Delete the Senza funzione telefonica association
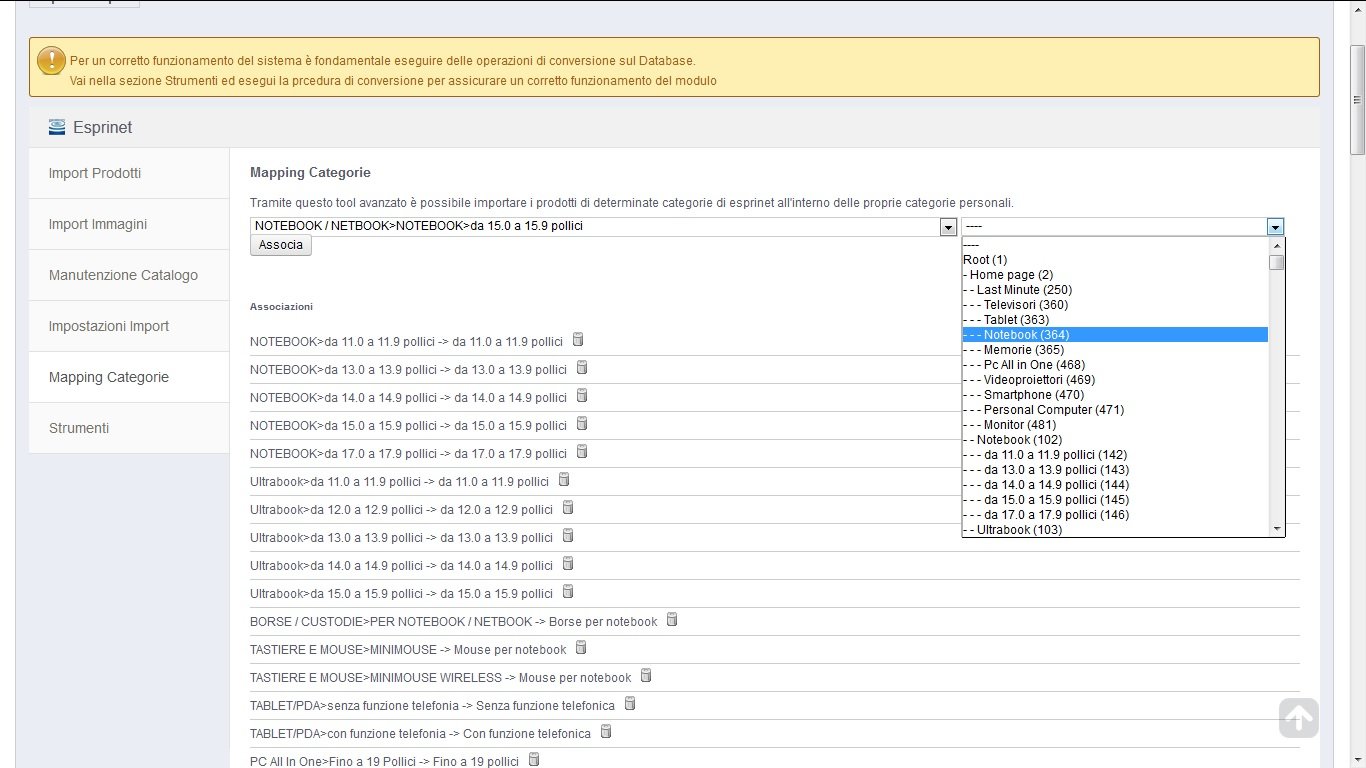This screenshot has width=1366, height=768. click(x=630, y=704)
